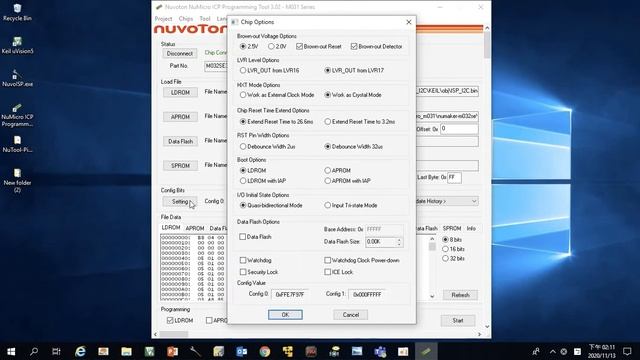Launch Internet Explorer from taskbar
This screenshot has width=640, height=360.
(x=80, y=351)
